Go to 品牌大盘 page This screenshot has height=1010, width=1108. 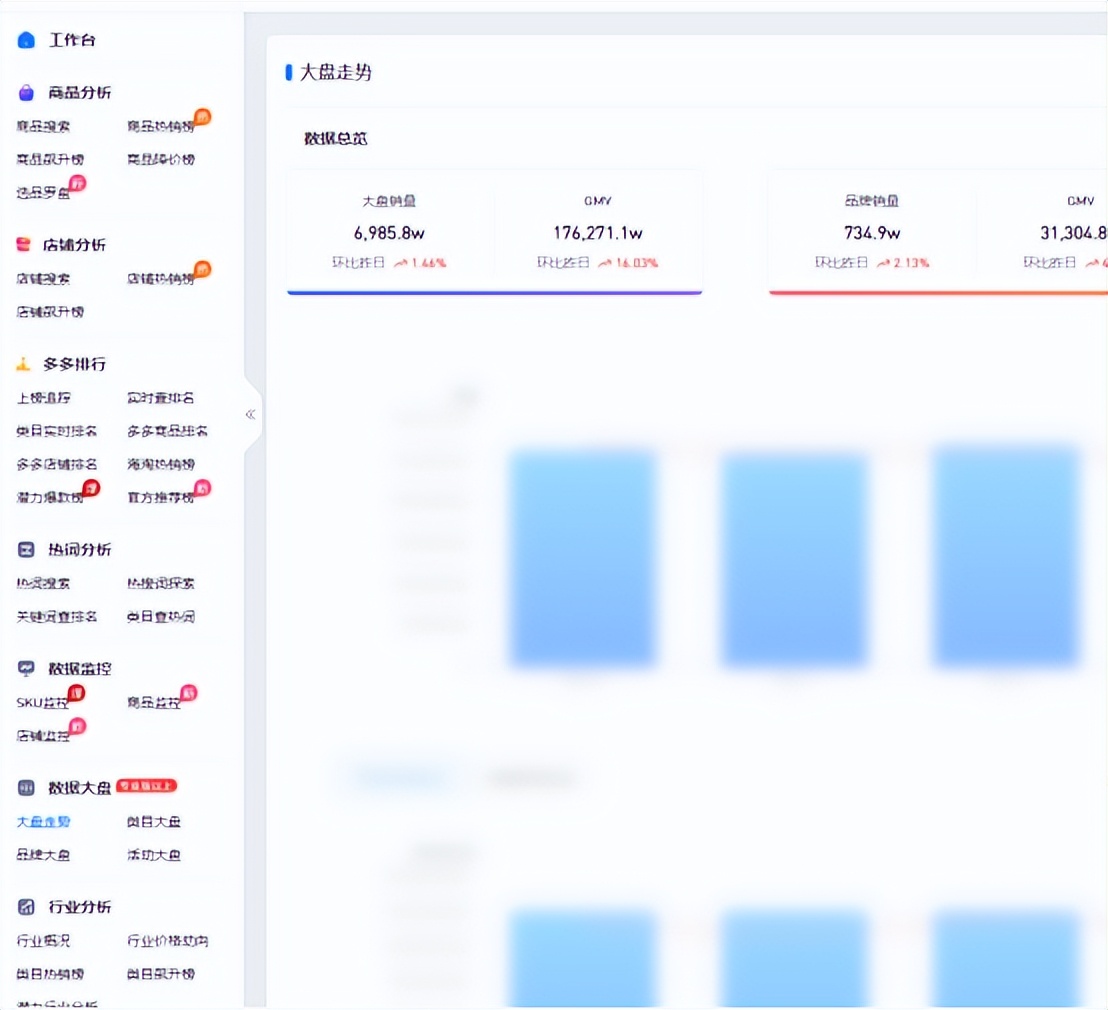pos(43,855)
